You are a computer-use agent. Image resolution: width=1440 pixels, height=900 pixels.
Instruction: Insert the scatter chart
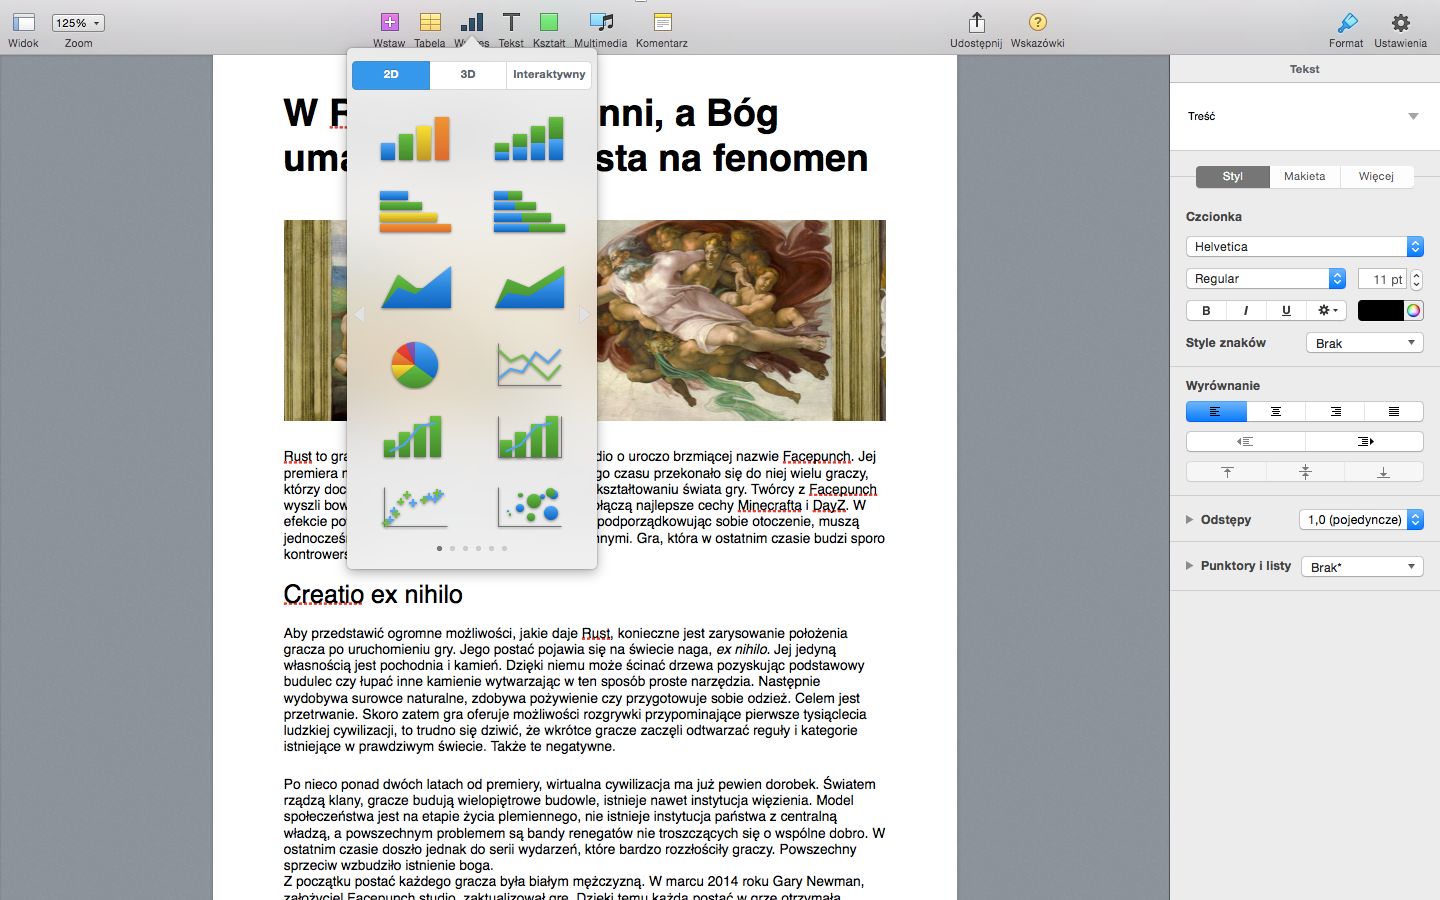coord(415,507)
